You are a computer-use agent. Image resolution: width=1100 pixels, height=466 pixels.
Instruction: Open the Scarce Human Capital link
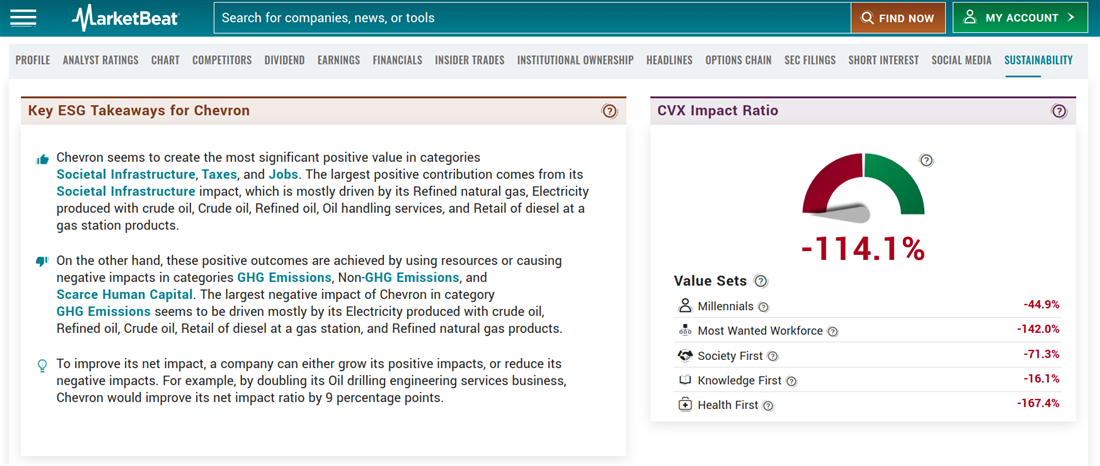click(x=126, y=295)
